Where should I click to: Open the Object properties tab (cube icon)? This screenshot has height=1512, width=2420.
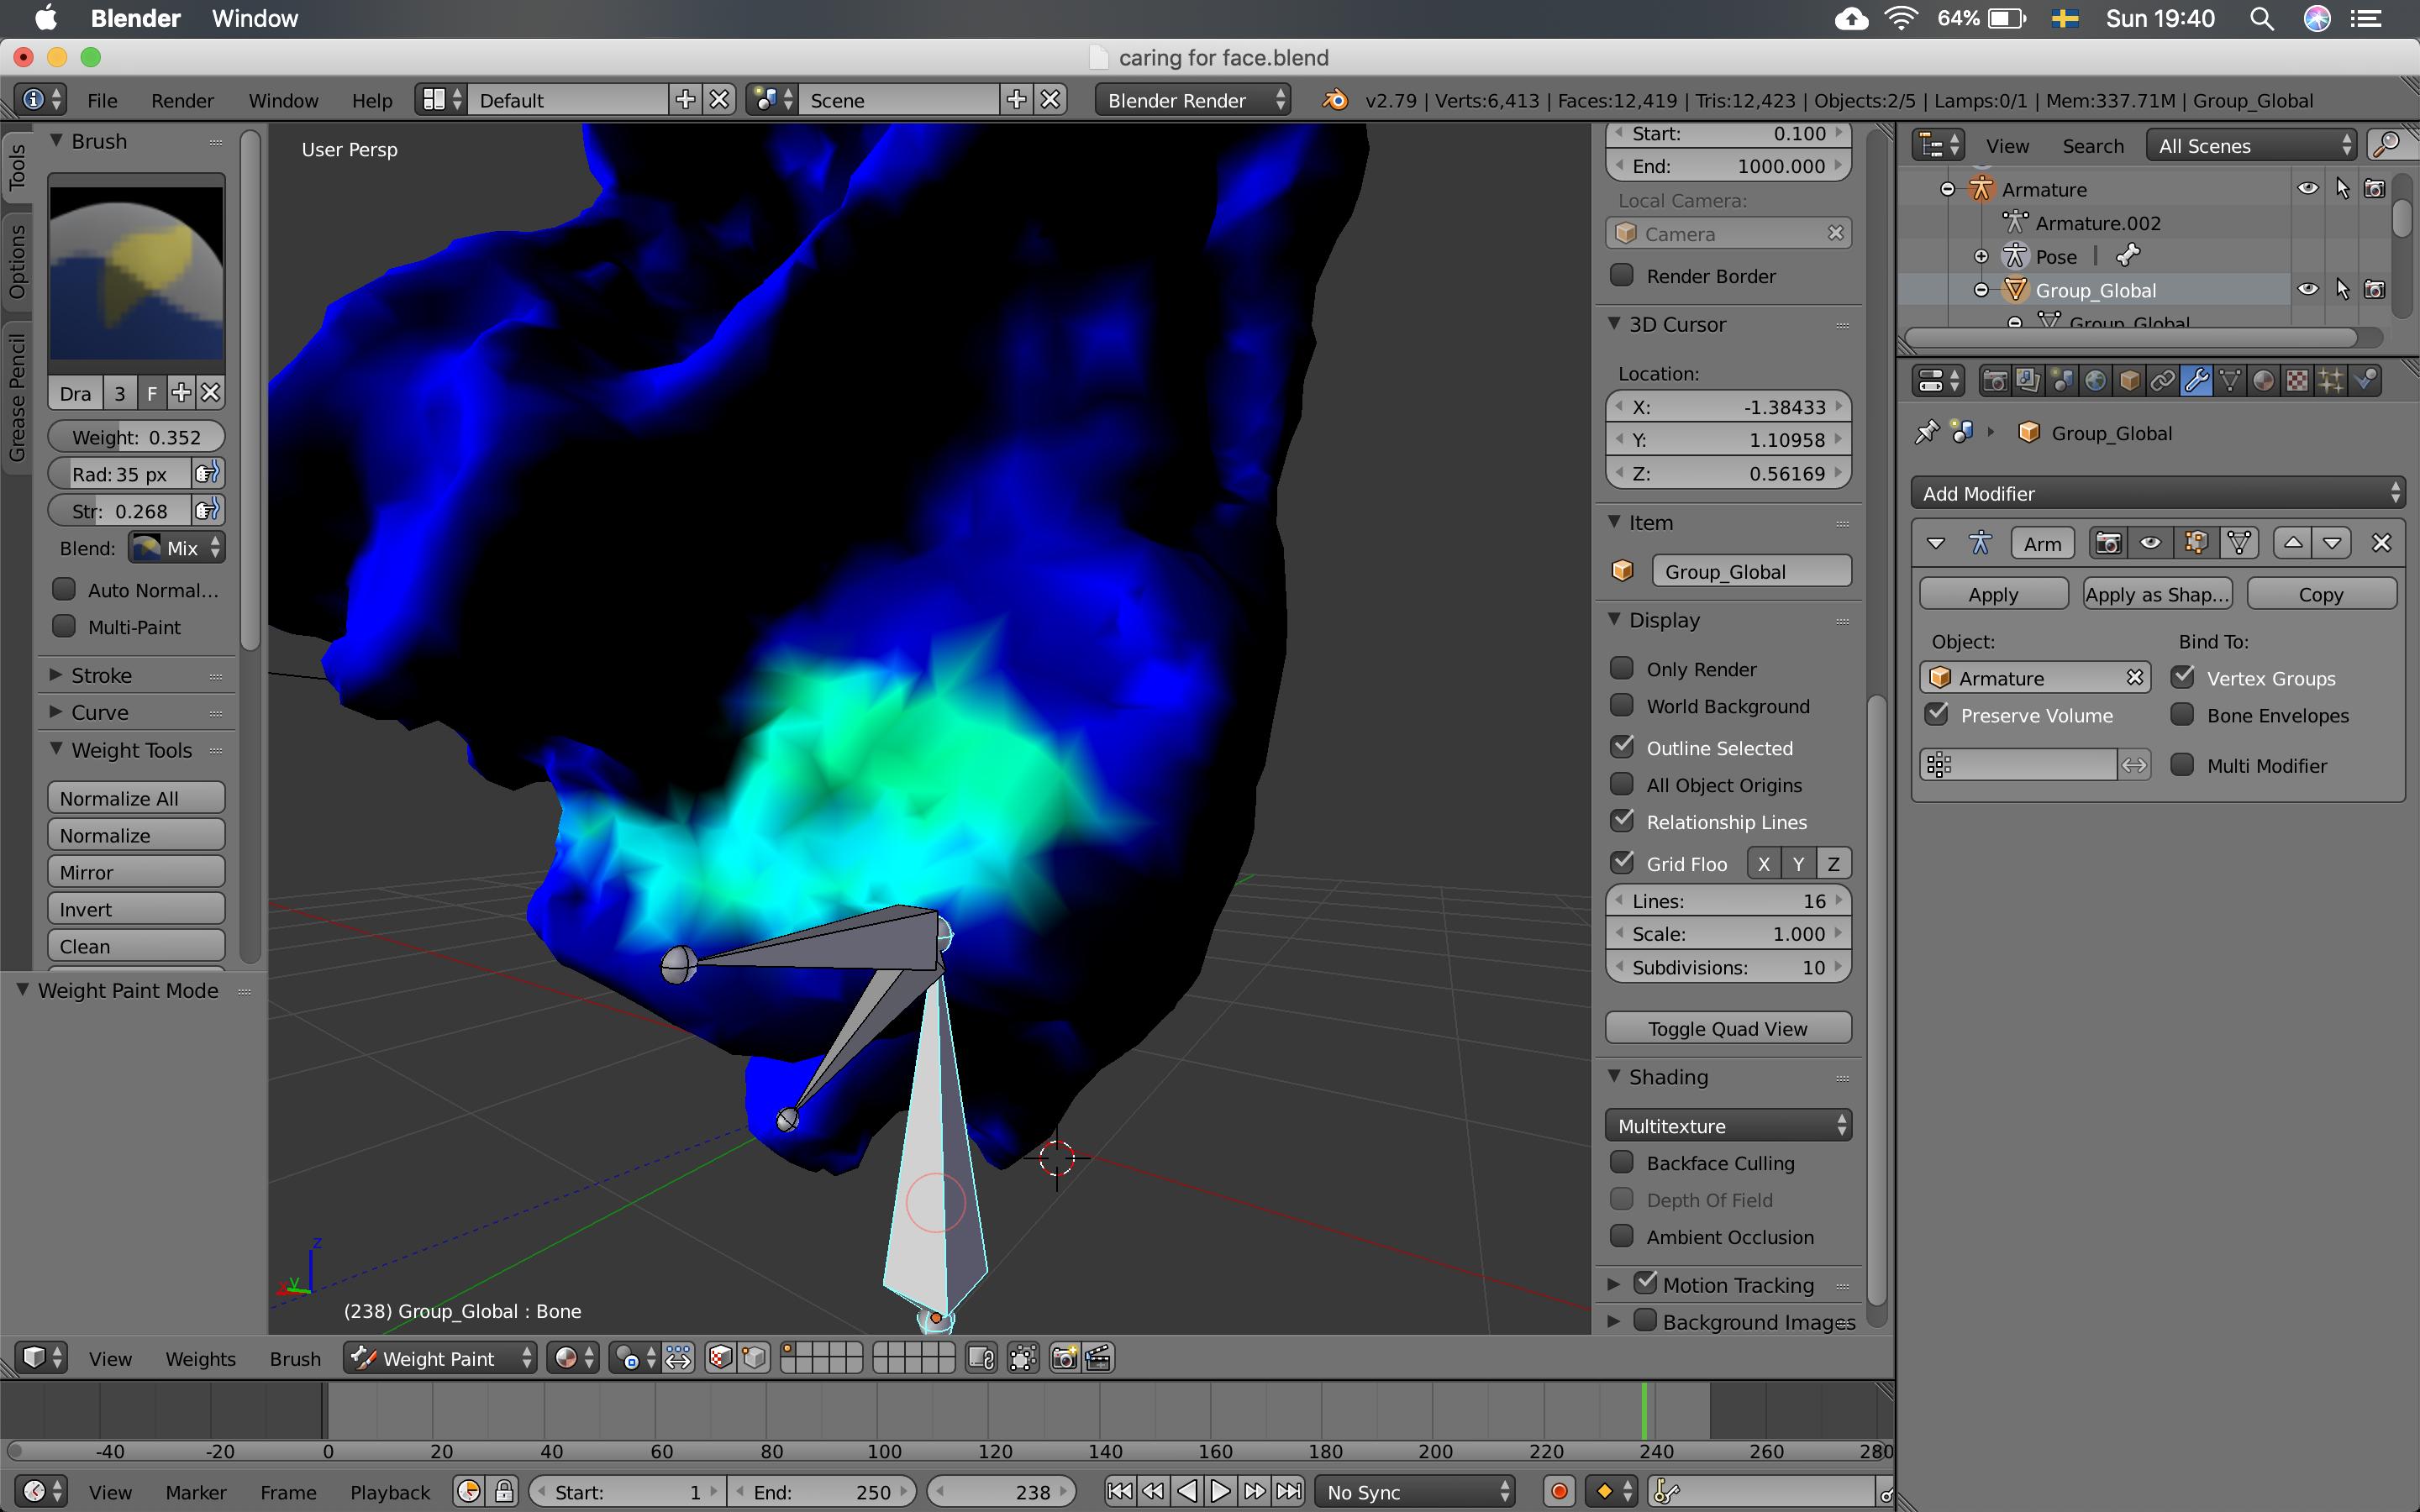point(2129,381)
